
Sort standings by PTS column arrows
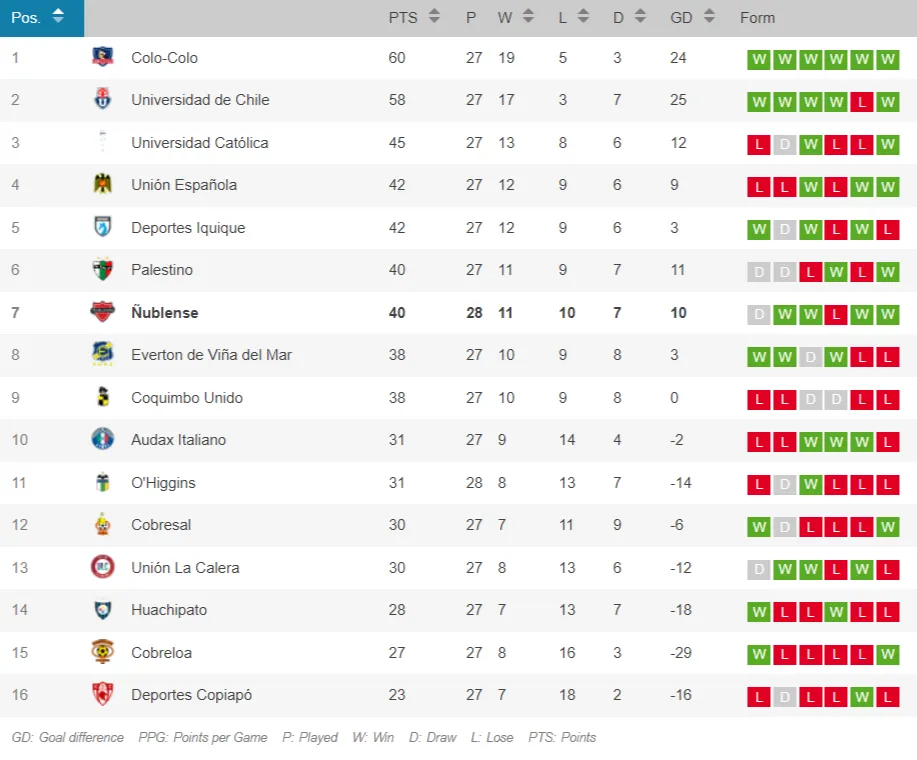(434, 17)
